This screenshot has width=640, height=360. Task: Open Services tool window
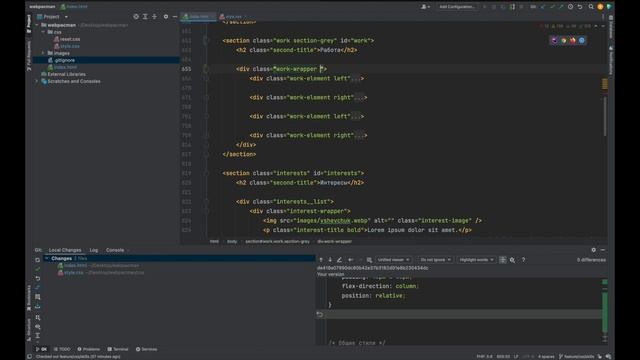[147, 349]
